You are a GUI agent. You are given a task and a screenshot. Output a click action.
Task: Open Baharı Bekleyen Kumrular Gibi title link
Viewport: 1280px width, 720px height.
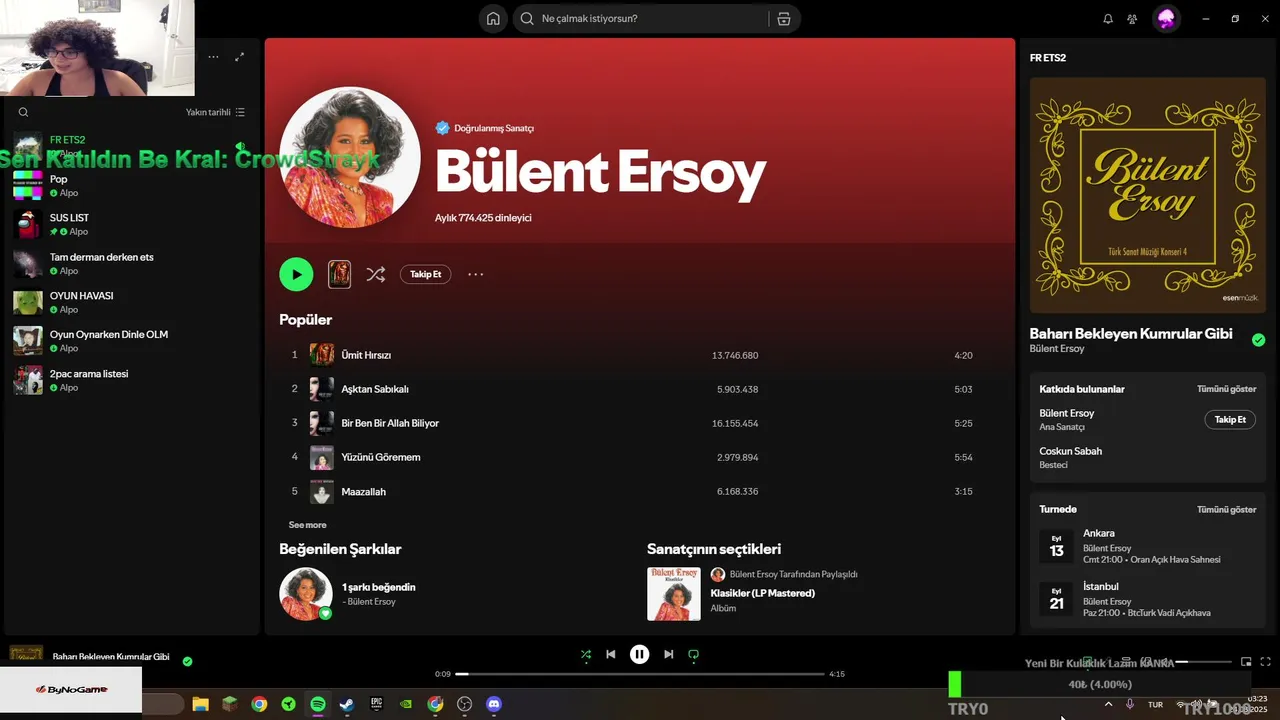pos(1131,334)
